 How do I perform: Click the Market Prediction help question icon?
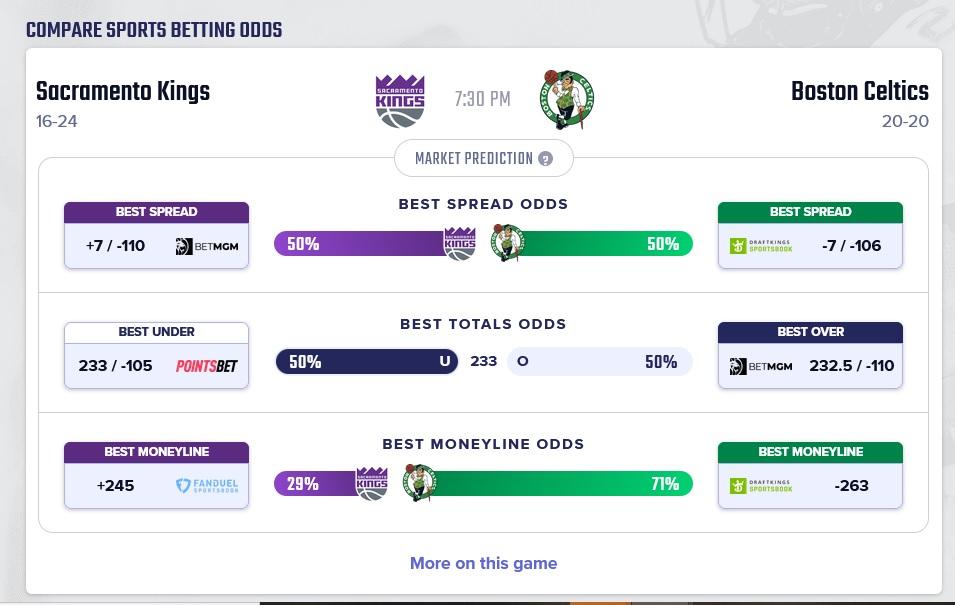(x=545, y=159)
